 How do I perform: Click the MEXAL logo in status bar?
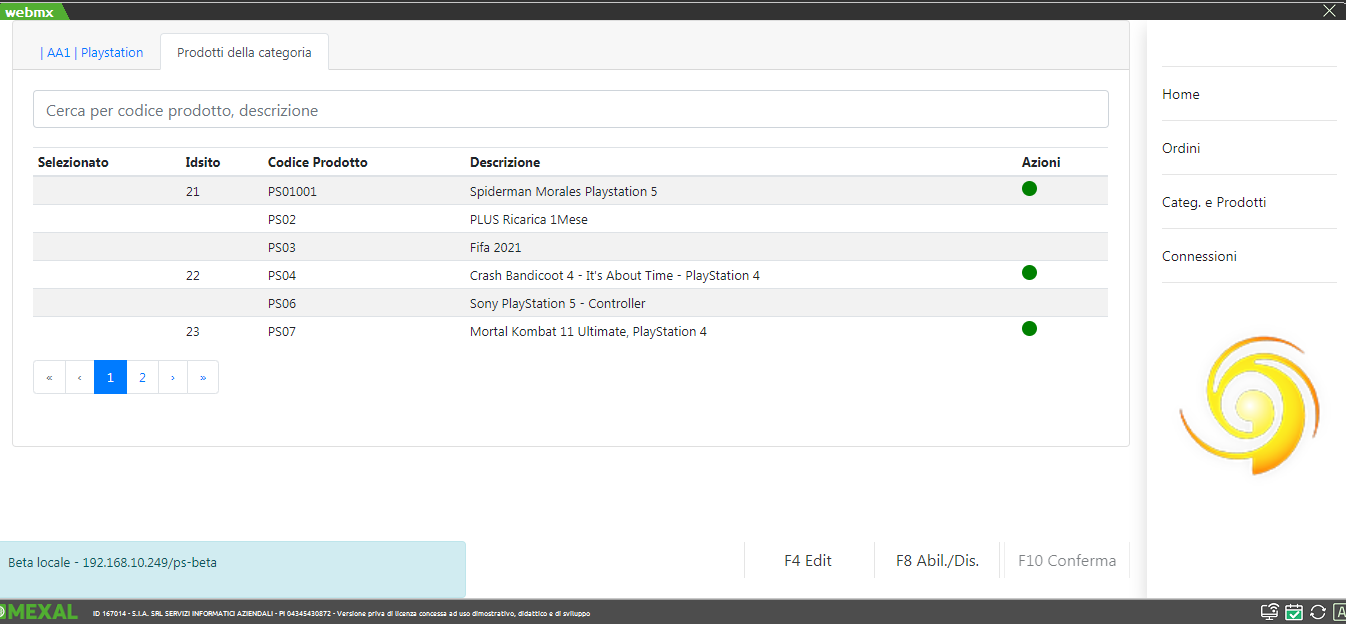[x=40, y=612]
